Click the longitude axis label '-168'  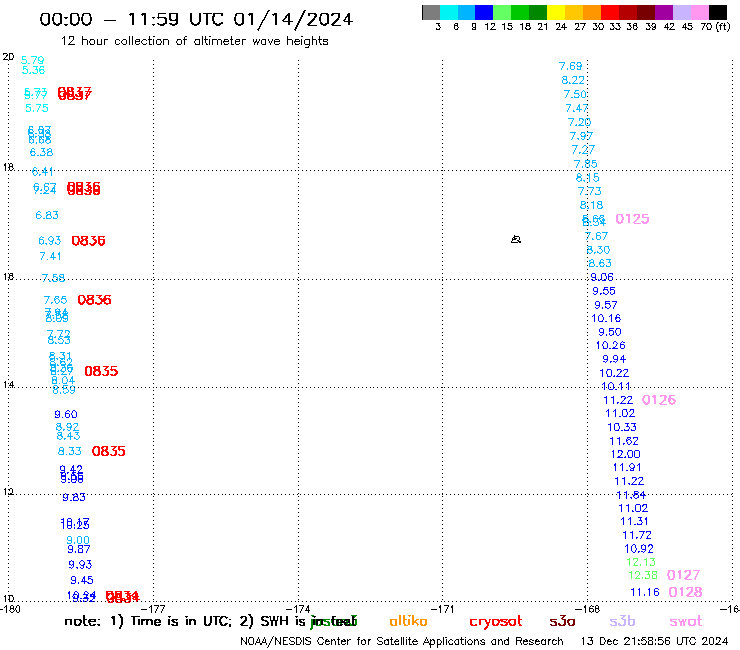tap(588, 609)
